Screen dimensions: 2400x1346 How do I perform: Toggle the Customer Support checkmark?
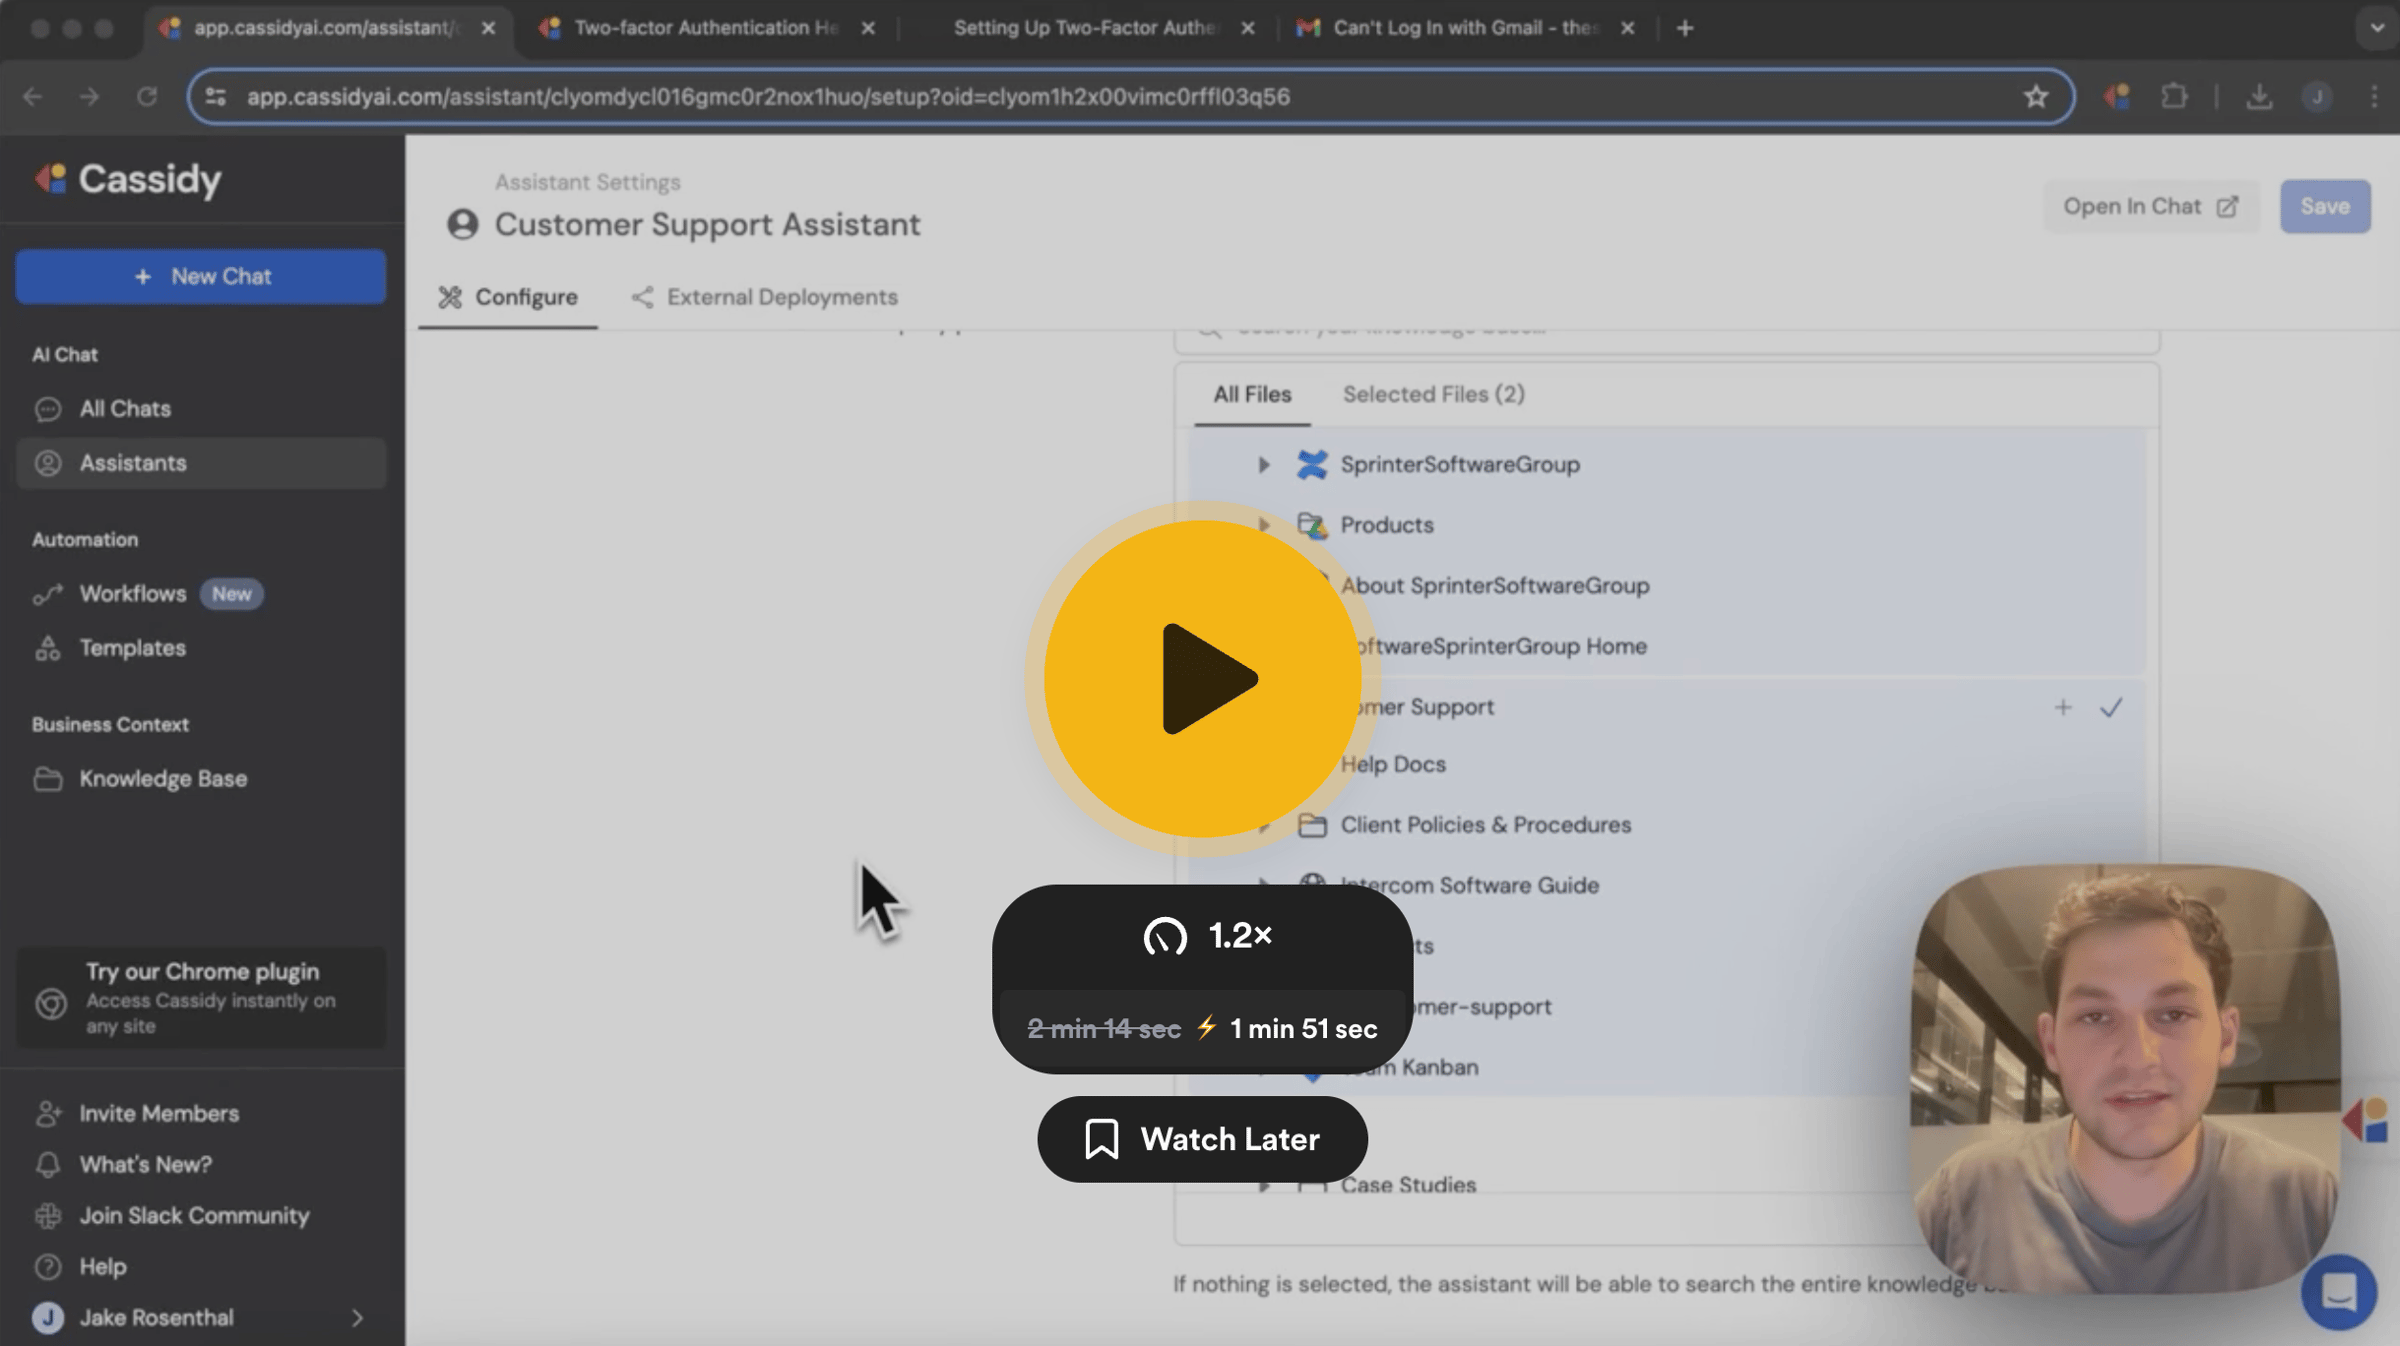coord(2110,708)
